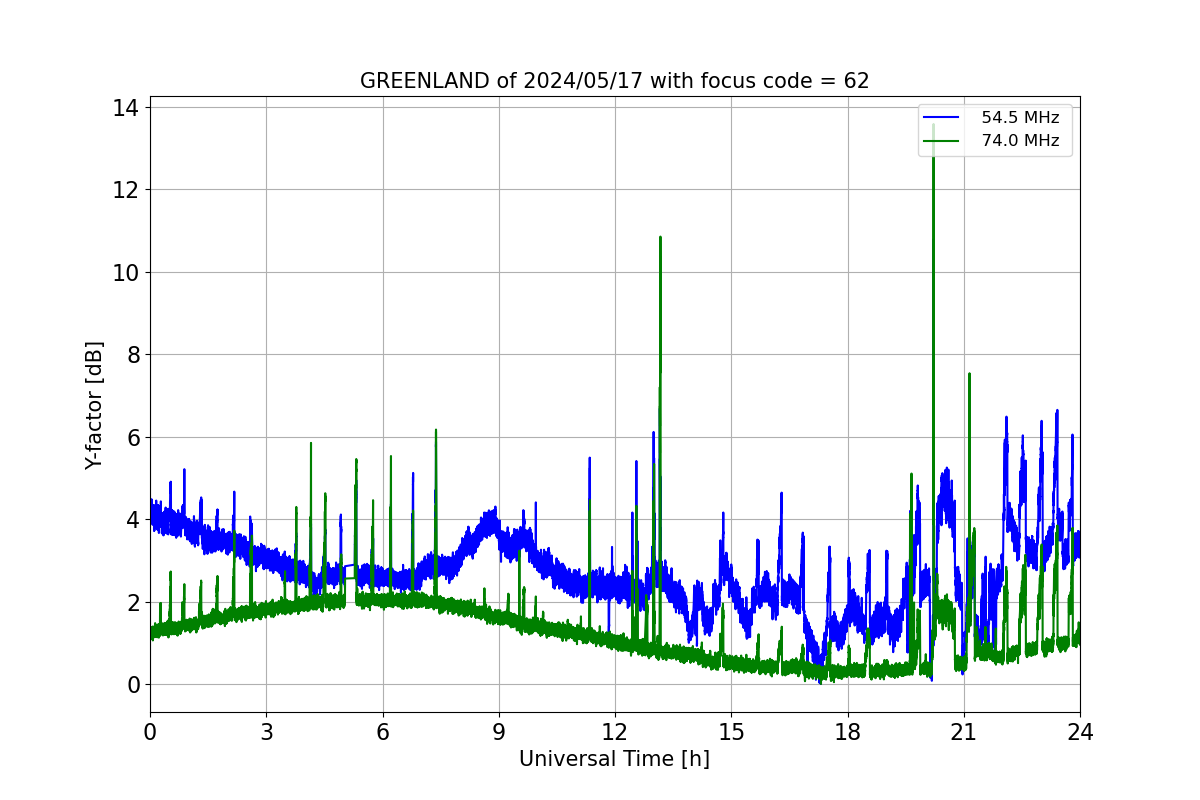Screen dimensions: 1200x800
Task: Click y-axis tick label 10
Action: [128, 272]
